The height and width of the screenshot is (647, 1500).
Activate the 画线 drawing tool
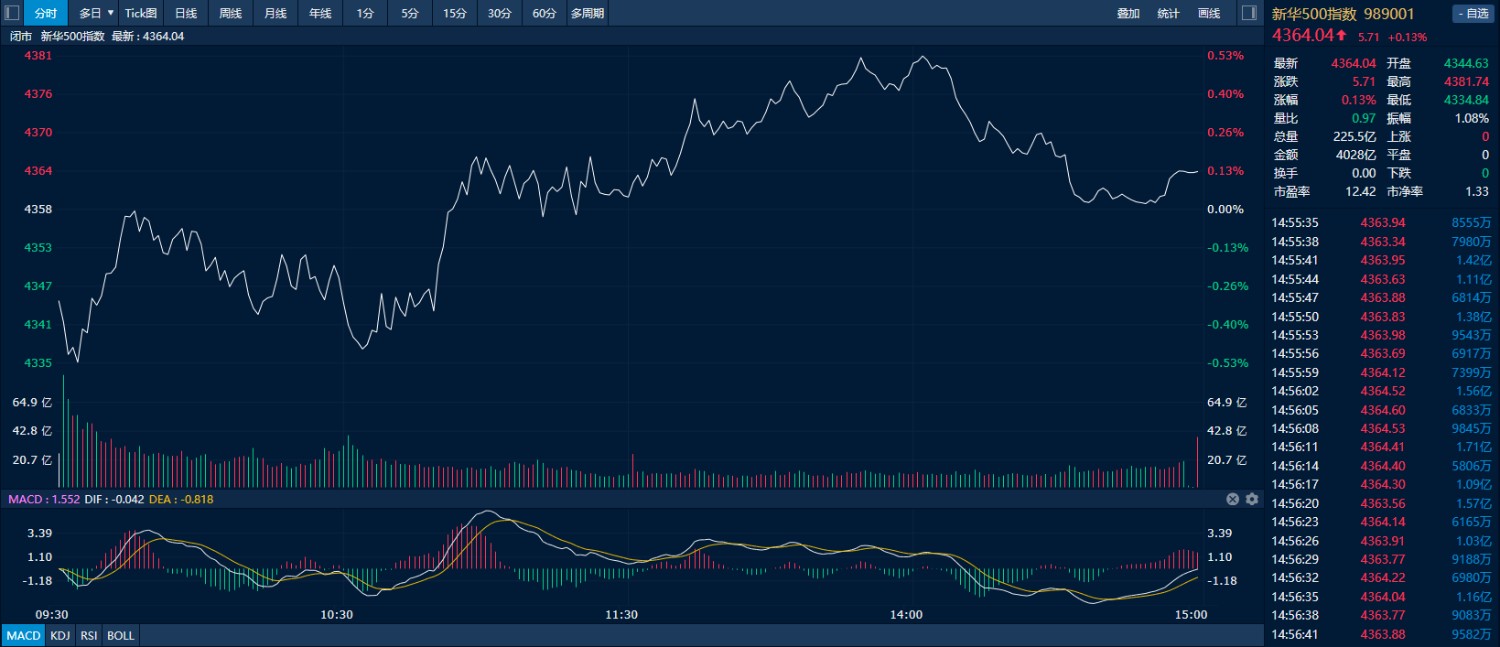click(1209, 13)
